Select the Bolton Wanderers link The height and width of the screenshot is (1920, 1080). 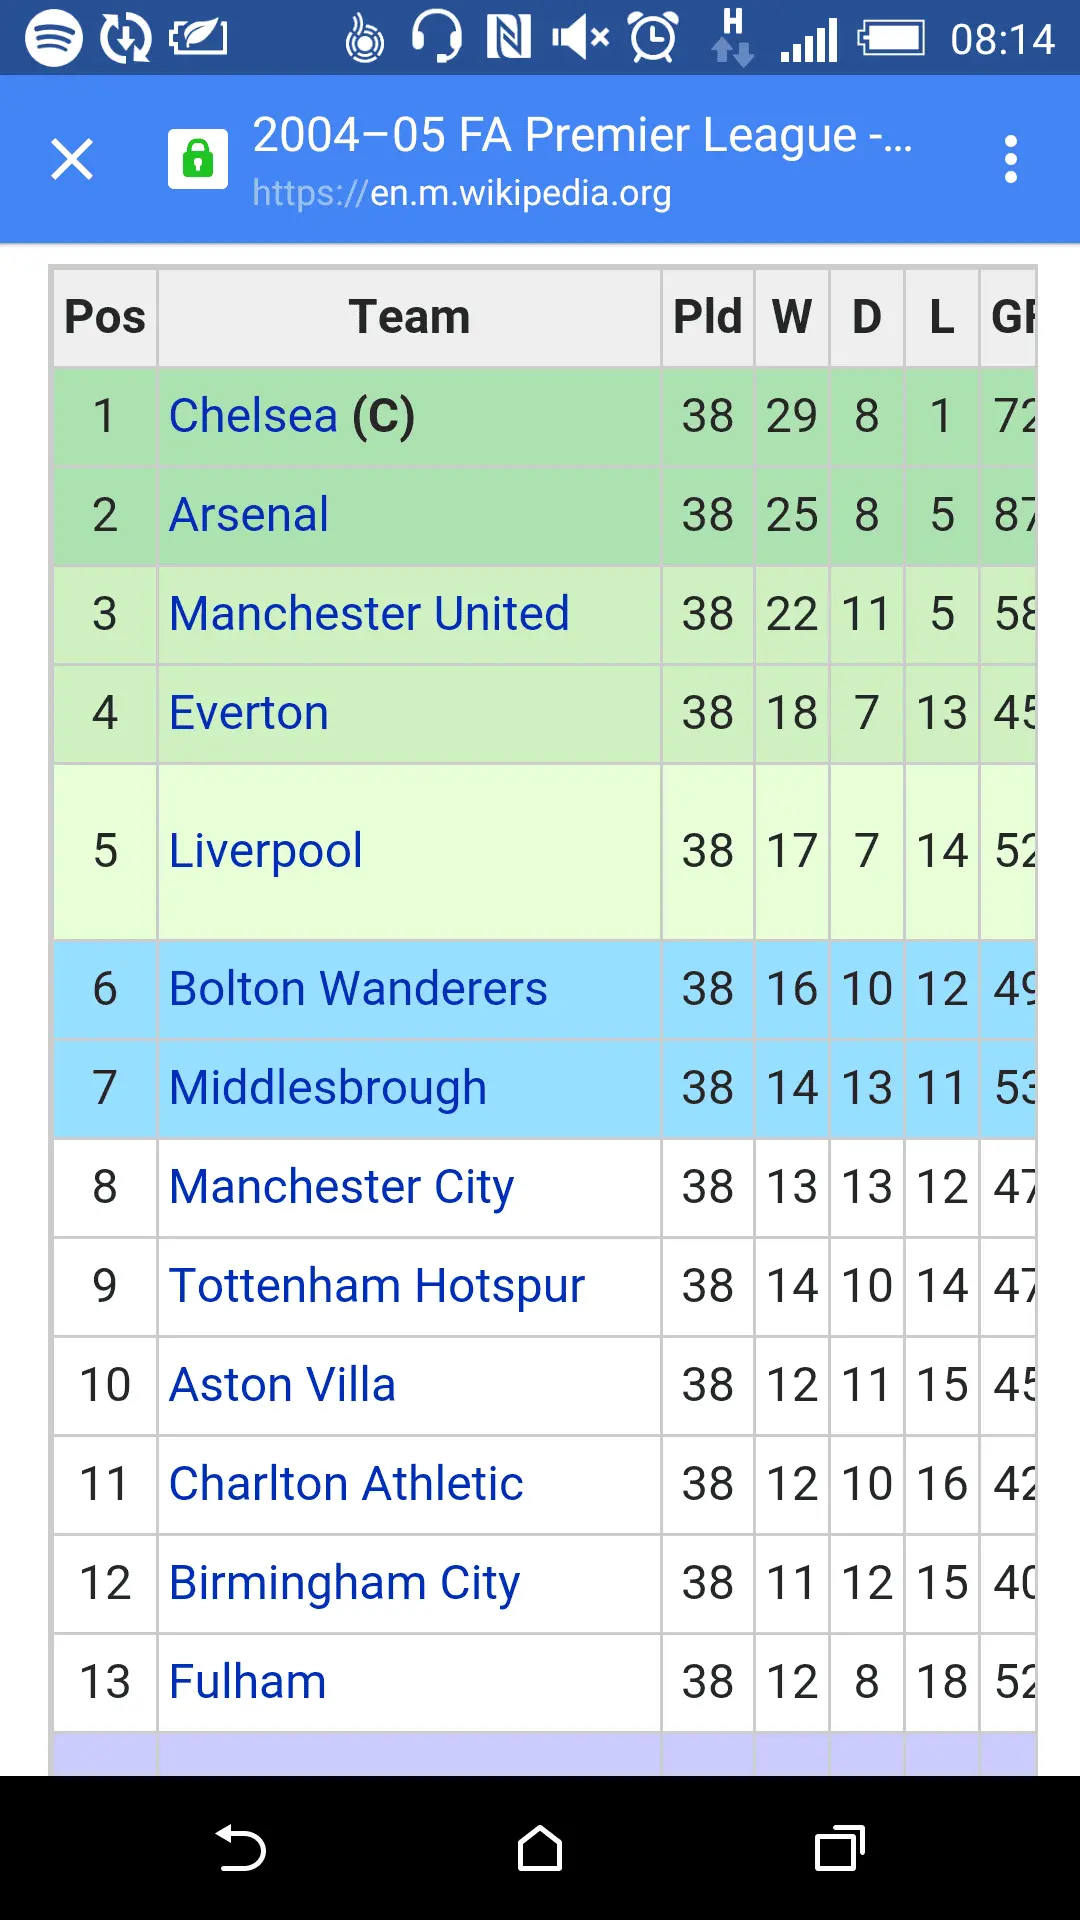coord(358,989)
